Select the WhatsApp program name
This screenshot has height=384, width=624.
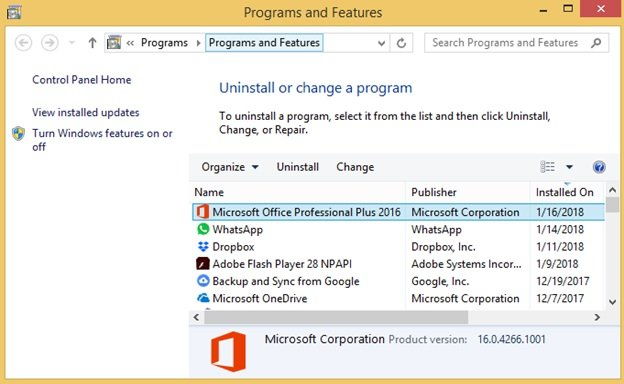(238, 230)
